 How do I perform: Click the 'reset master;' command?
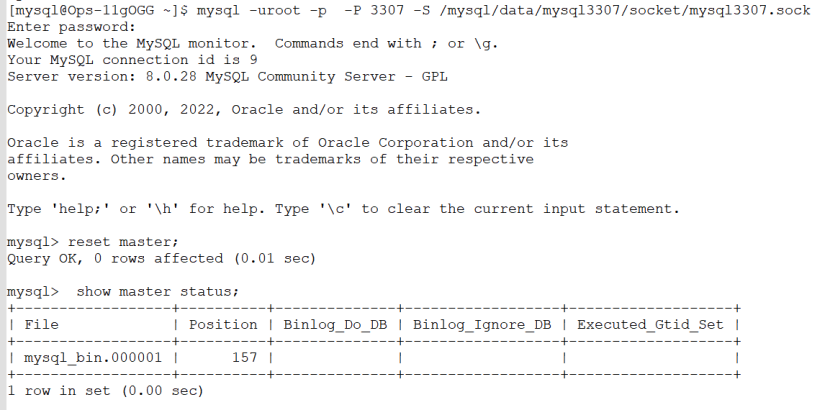(123, 242)
